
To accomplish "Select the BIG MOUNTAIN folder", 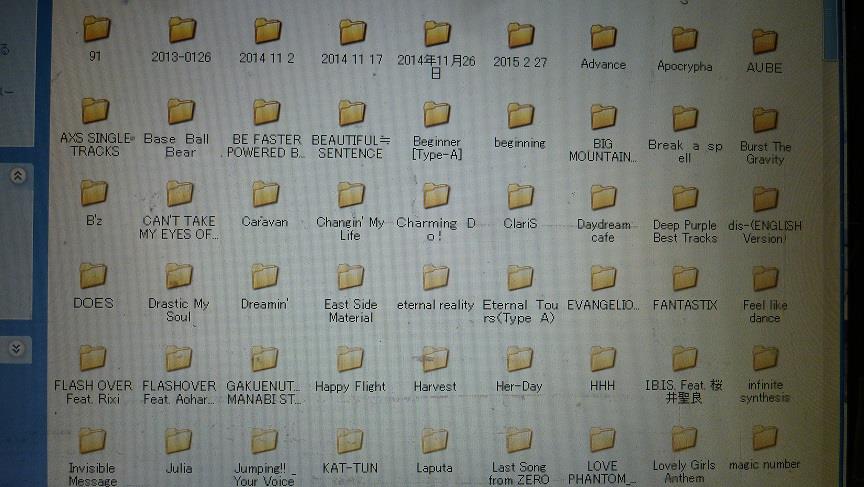I will [x=603, y=117].
